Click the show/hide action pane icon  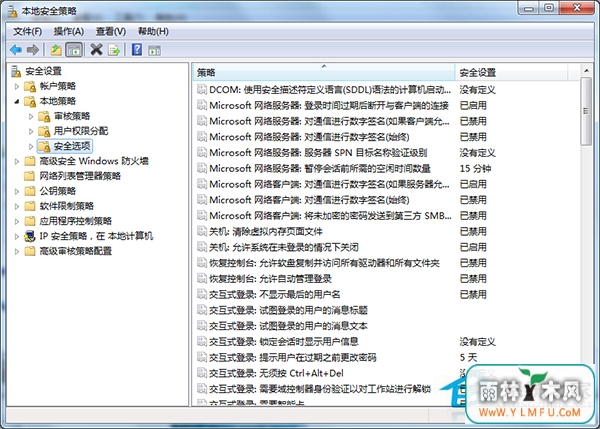pos(155,50)
